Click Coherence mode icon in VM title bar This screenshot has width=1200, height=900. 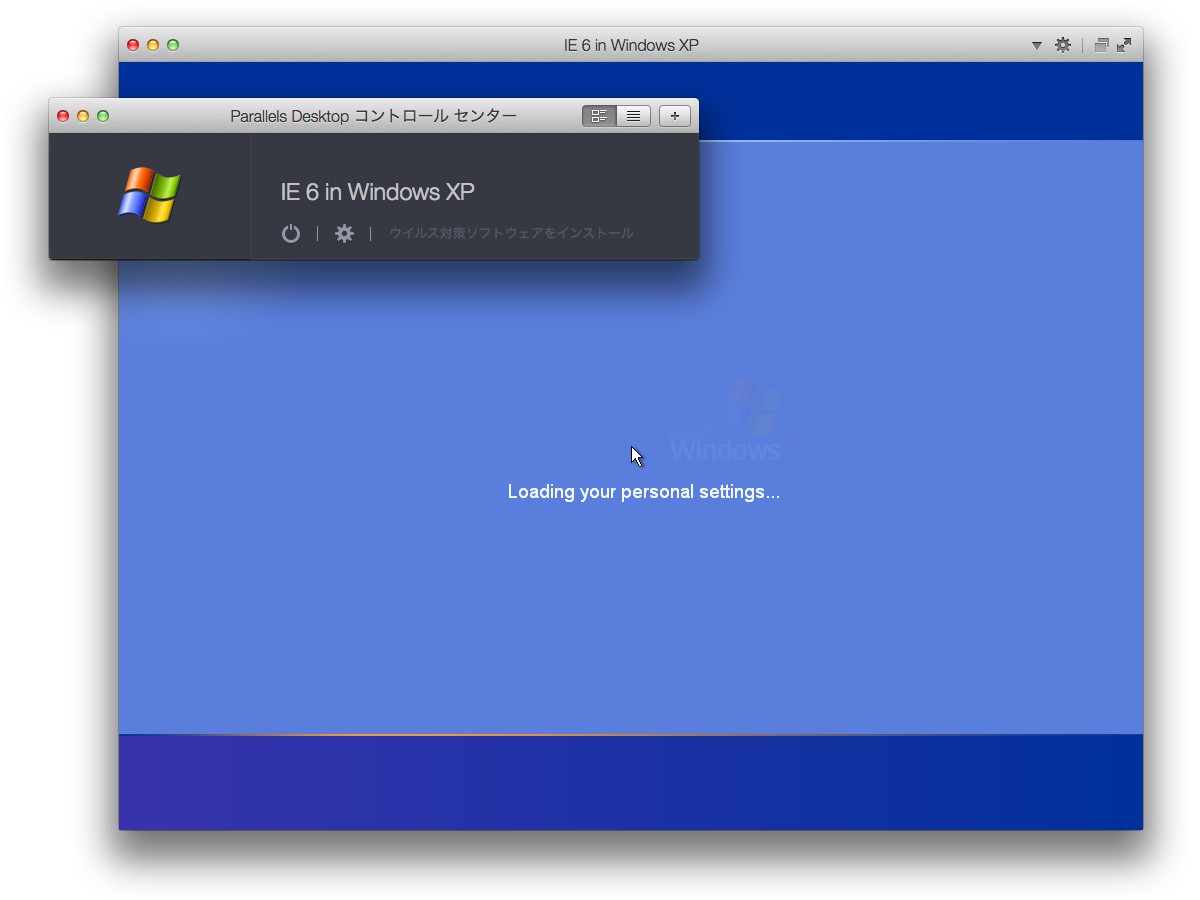click(x=1101, y=45)
